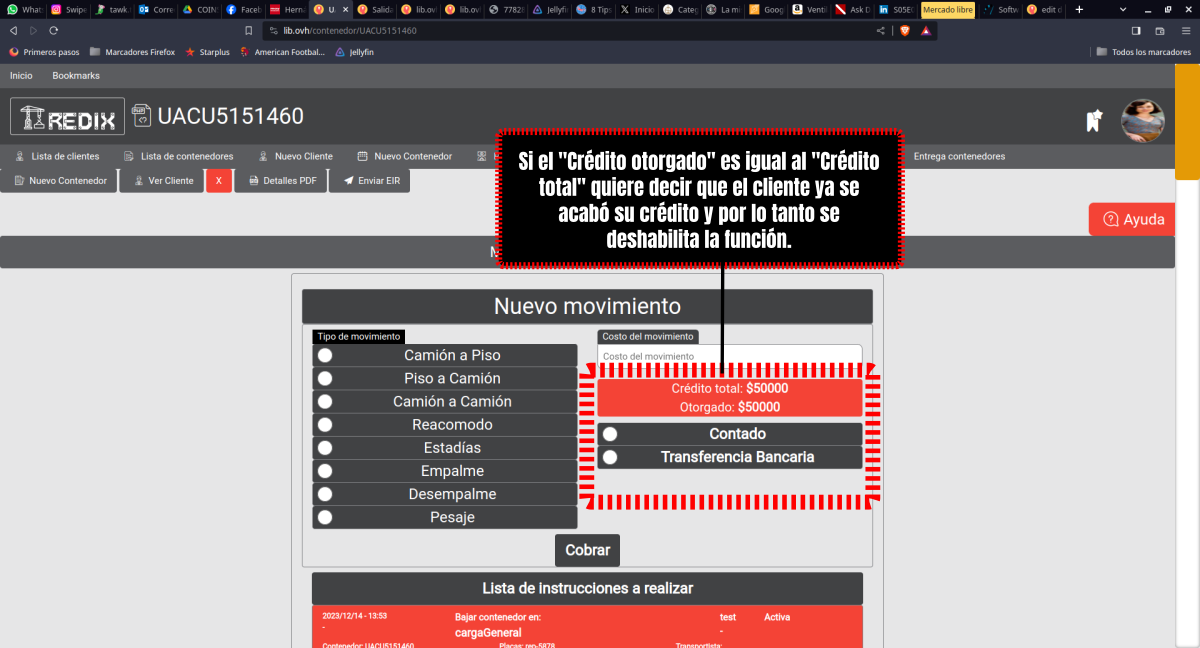Image resolution: width=1200 pixels, height=648 pixels.
Task: Click the Ver Cliente button
Action: tap(161, 181)
